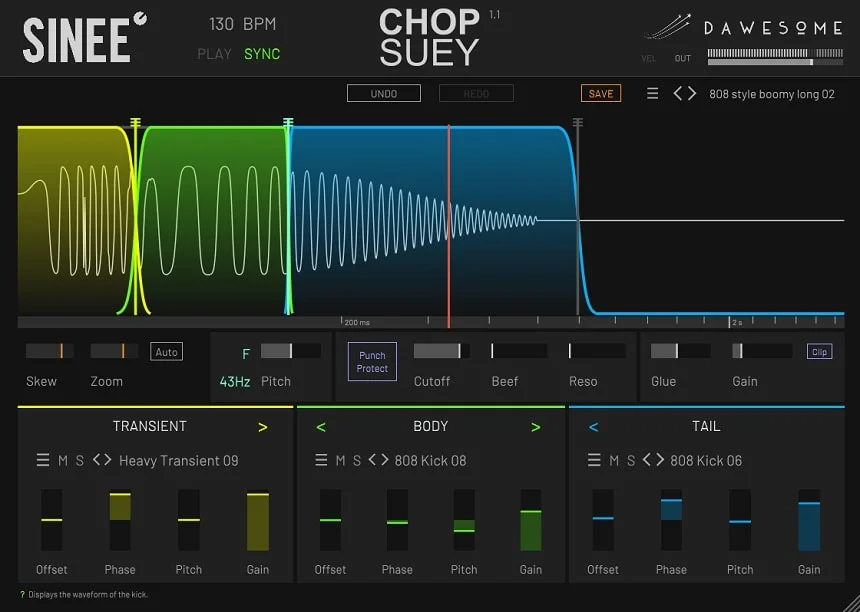Click the 43Hz frequency value

click(x=235, y=382)
